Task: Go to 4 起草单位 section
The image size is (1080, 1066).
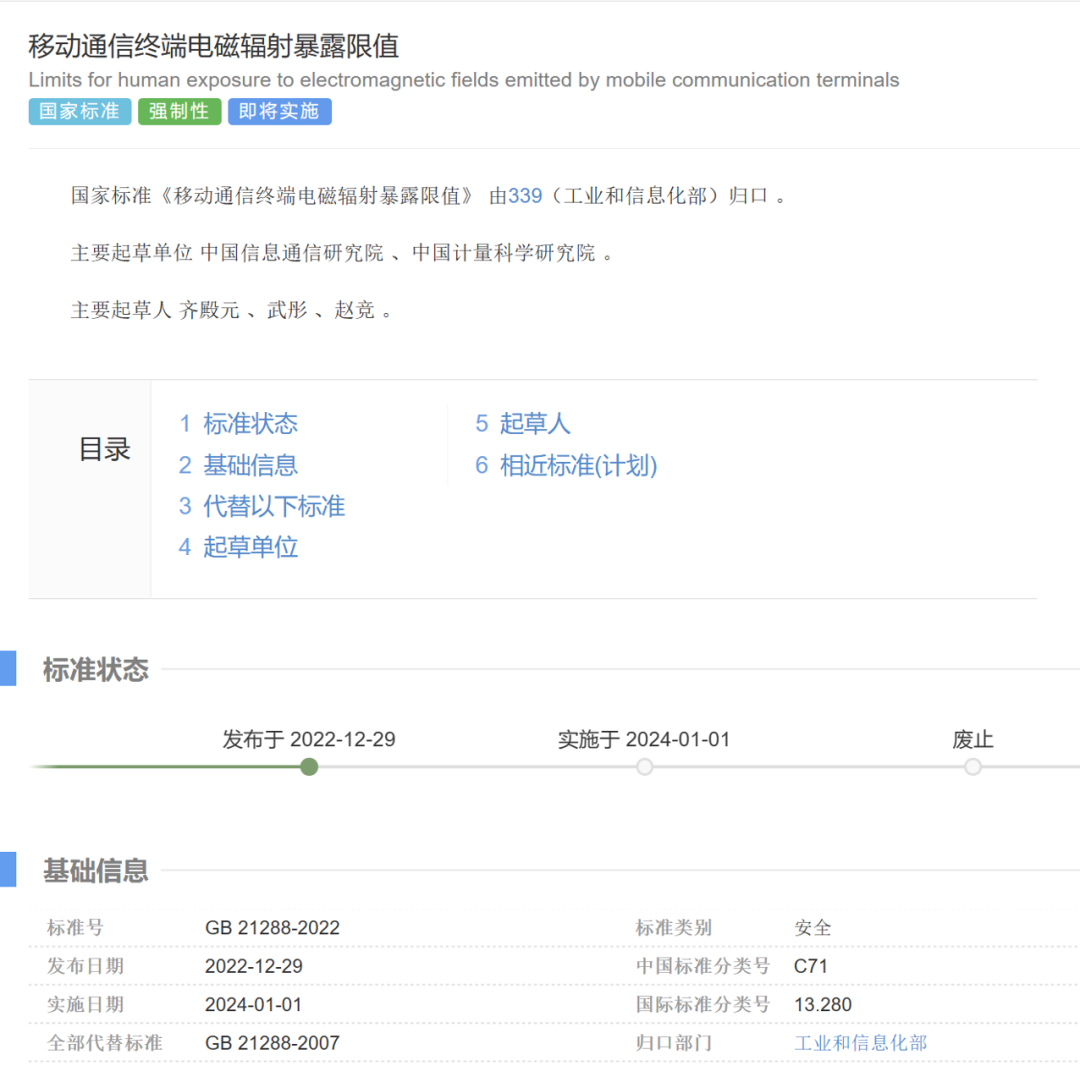Action: (239, 547)
